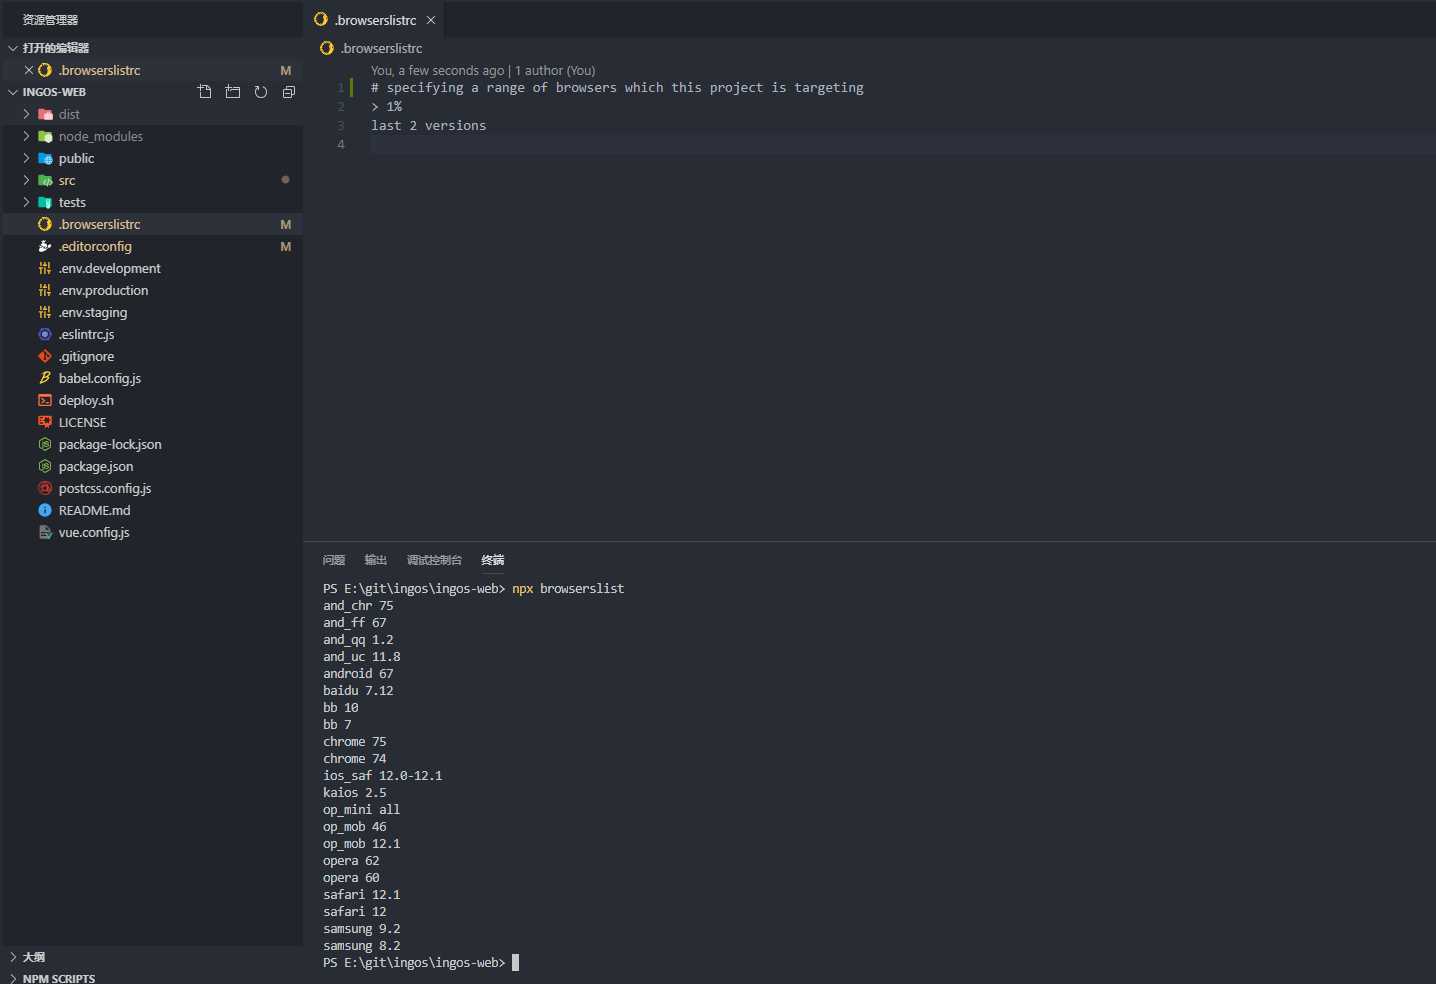Collapse the 打开的编辑器 section
This screenshot has height=984, width=1436.
pyautogui.click(x=56, y=48)
